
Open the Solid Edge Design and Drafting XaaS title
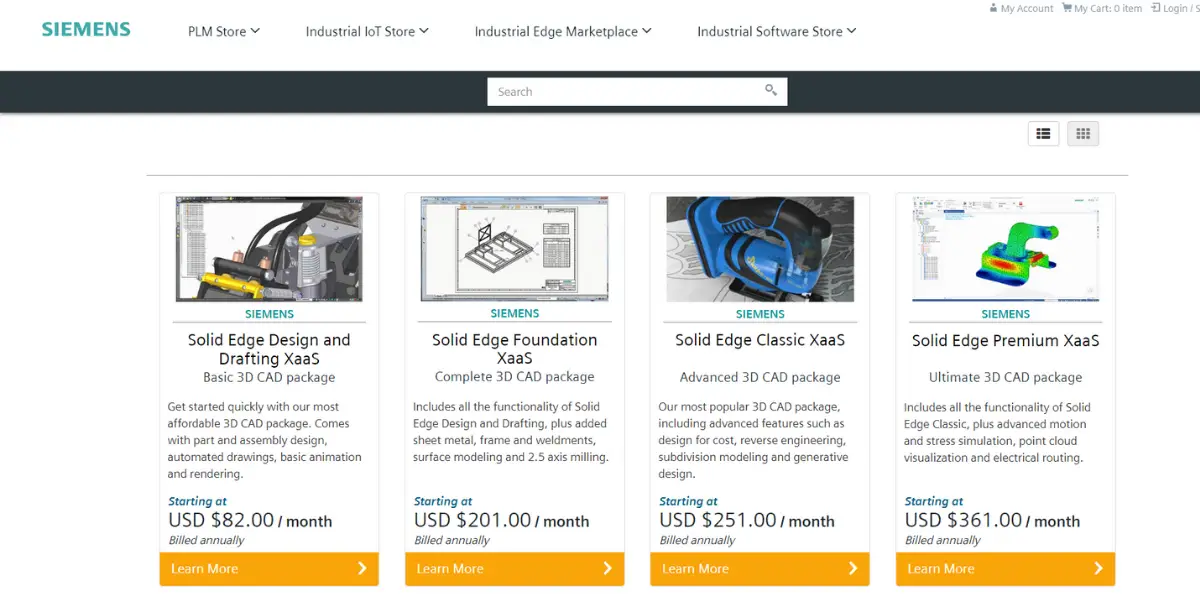click(x=269, y=349)
